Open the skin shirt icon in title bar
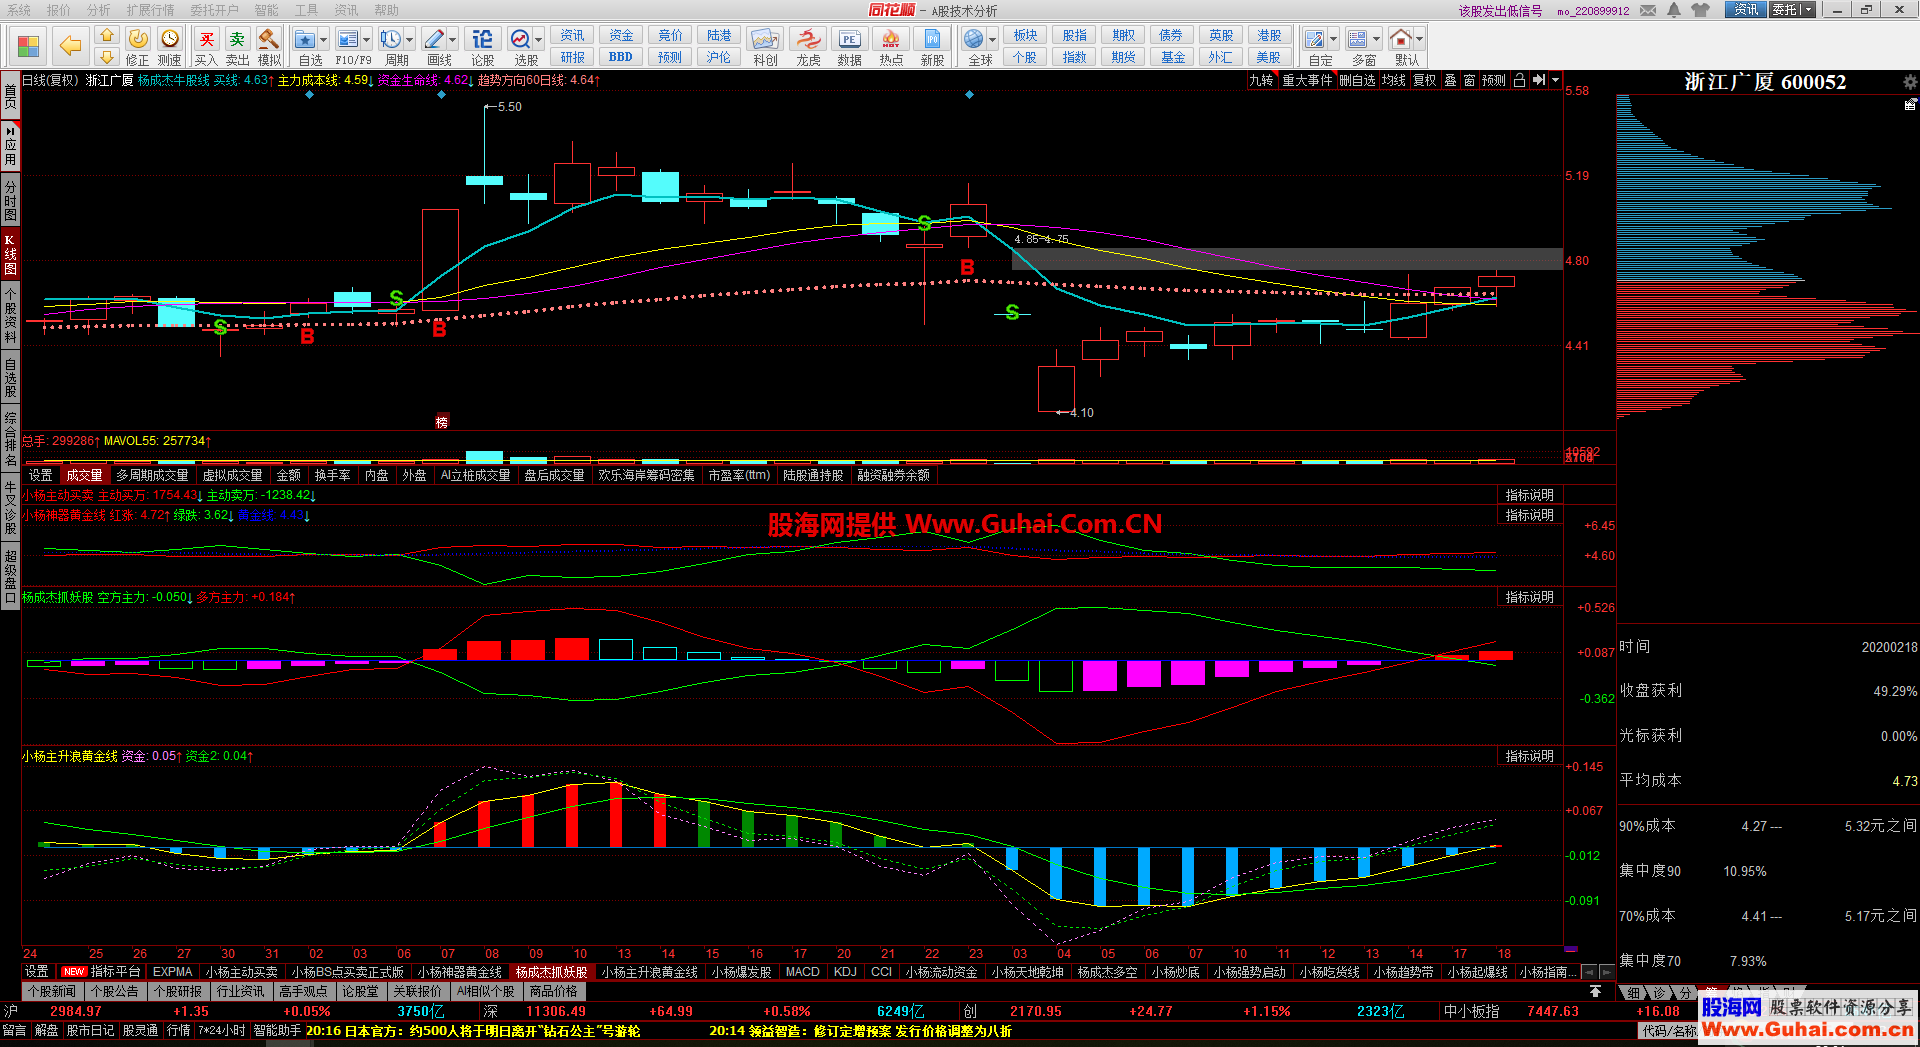The height and width of the screenshot is (1047, 1920). point(1701,10)
